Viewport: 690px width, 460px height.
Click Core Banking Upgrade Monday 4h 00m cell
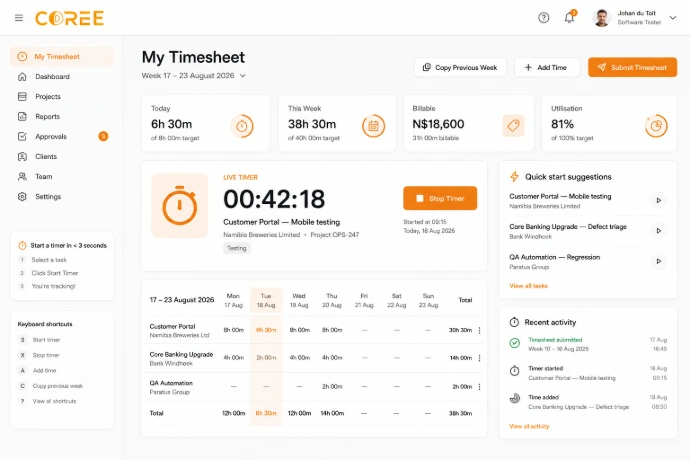coord(233,357)
